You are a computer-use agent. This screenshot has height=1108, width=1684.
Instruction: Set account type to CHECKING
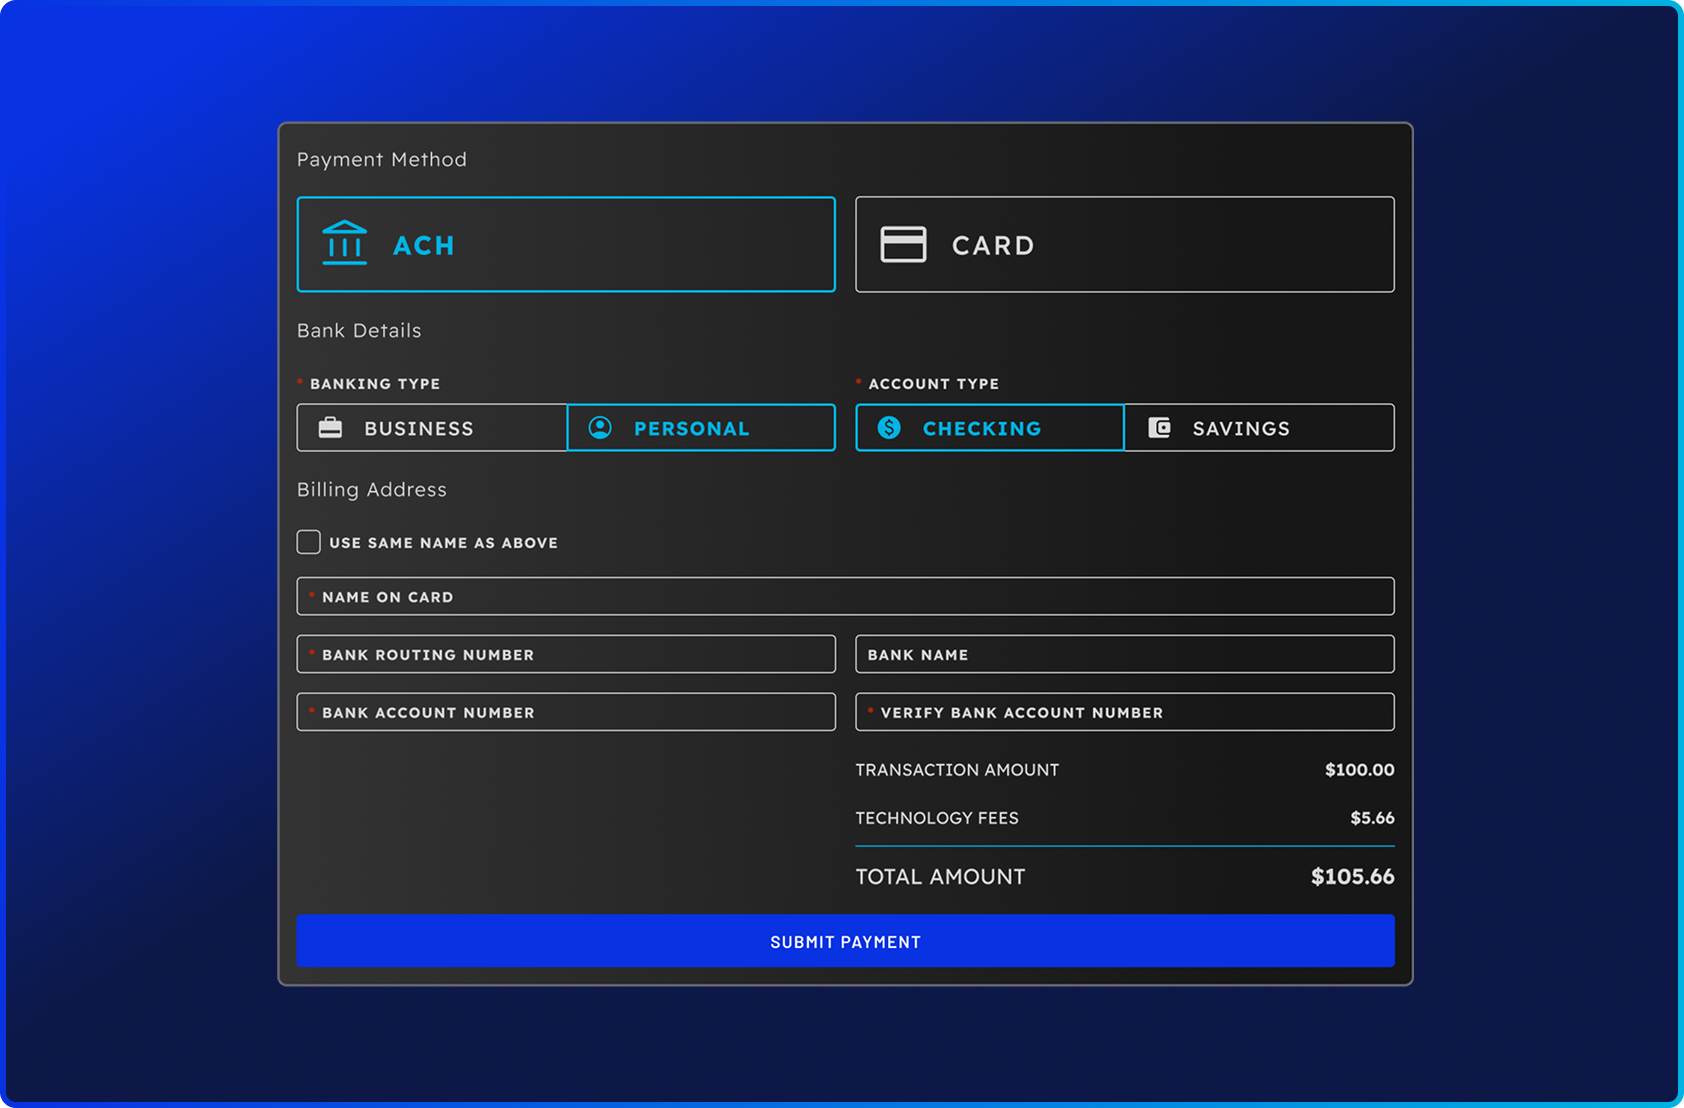[990, 428]
